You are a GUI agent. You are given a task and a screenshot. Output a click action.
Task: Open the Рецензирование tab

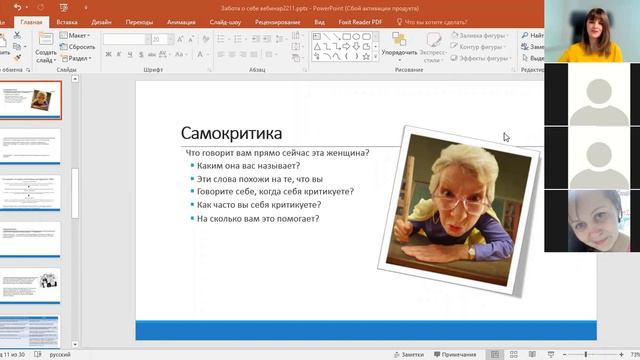(278, 22)
